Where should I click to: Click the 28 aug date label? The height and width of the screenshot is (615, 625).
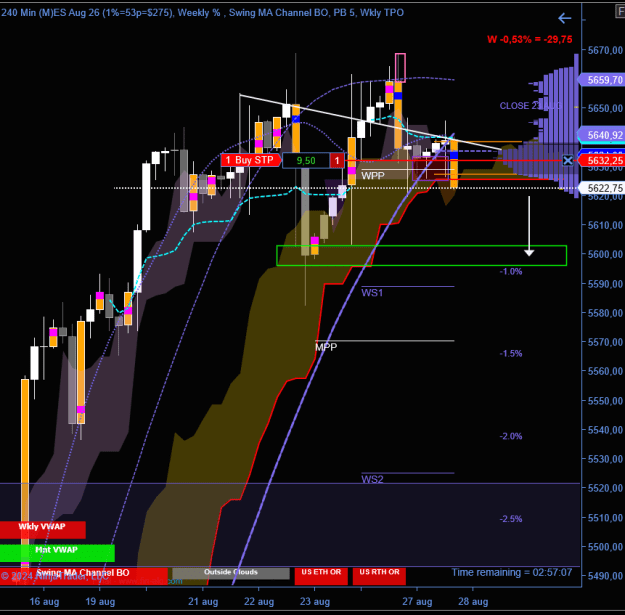[x=473, y=601]
